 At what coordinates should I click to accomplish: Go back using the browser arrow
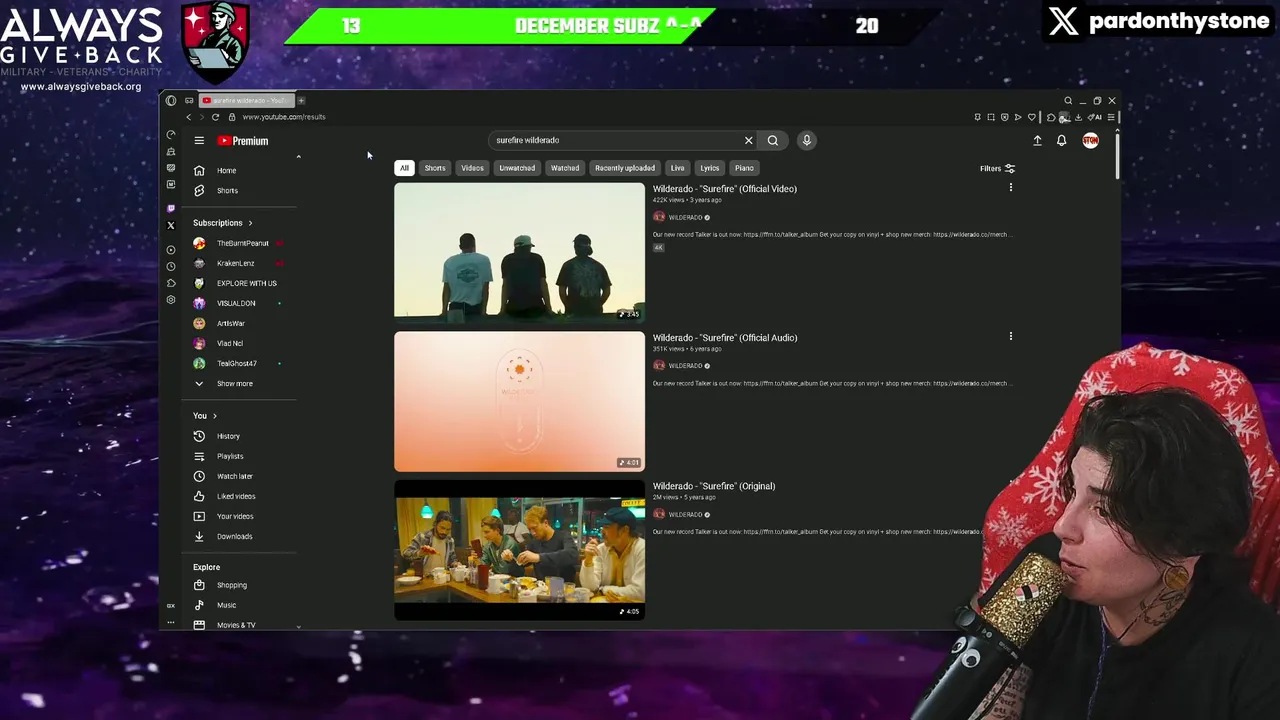coord(189,117)
